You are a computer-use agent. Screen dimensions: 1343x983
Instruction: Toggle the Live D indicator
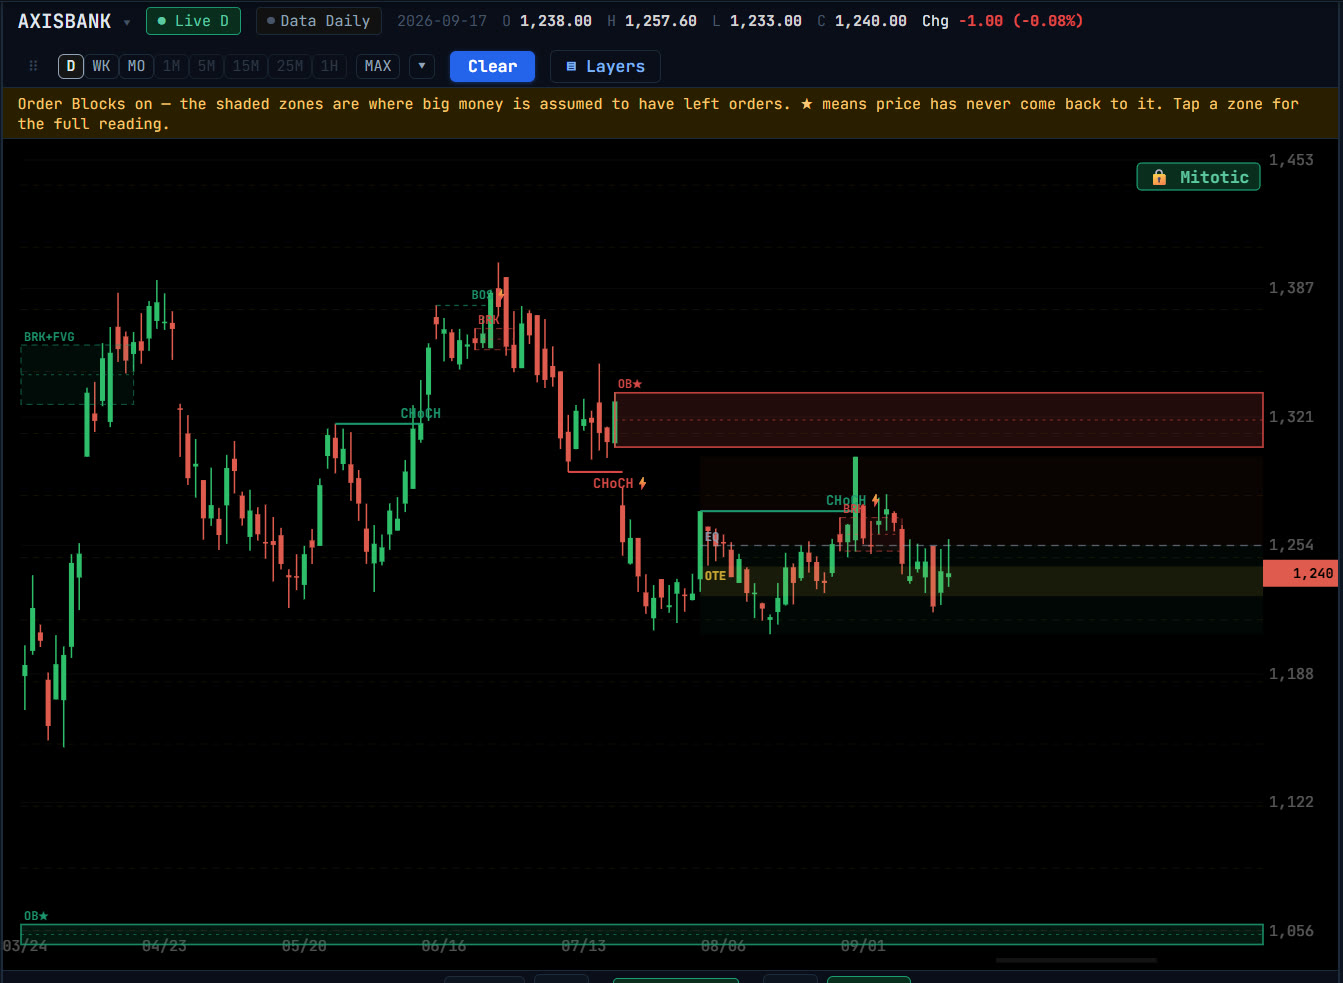[x=193, y=21]
